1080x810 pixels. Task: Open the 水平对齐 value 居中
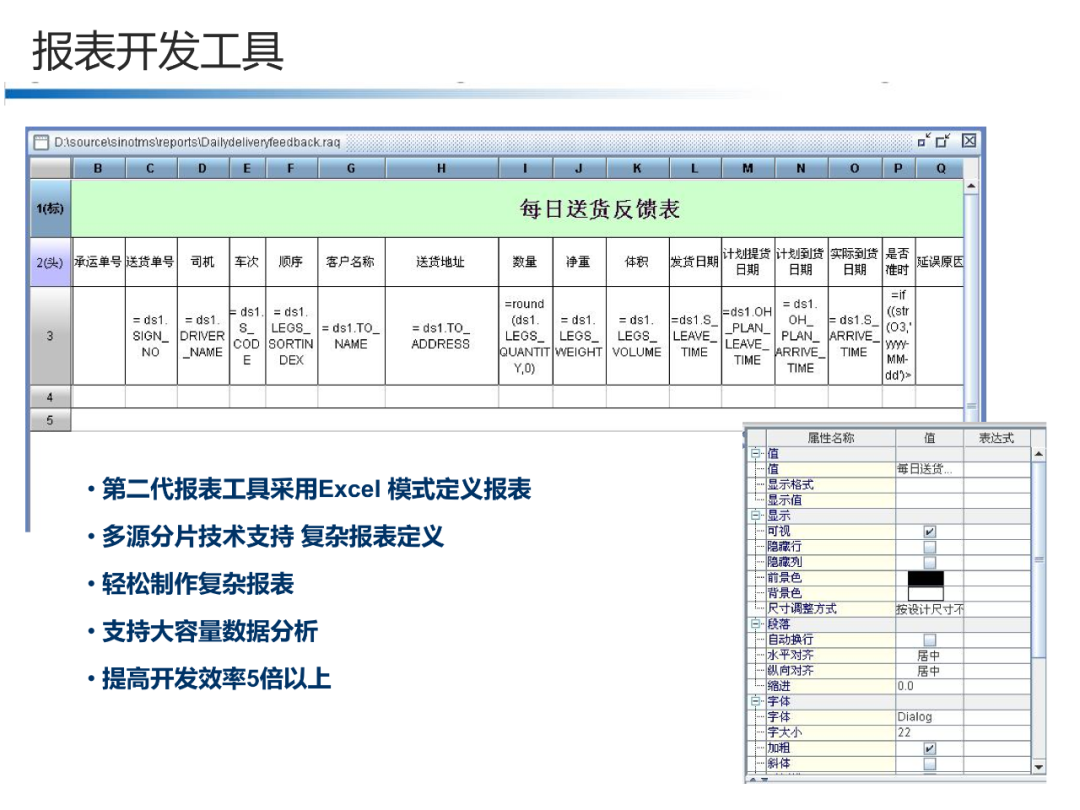click(929, 656)
